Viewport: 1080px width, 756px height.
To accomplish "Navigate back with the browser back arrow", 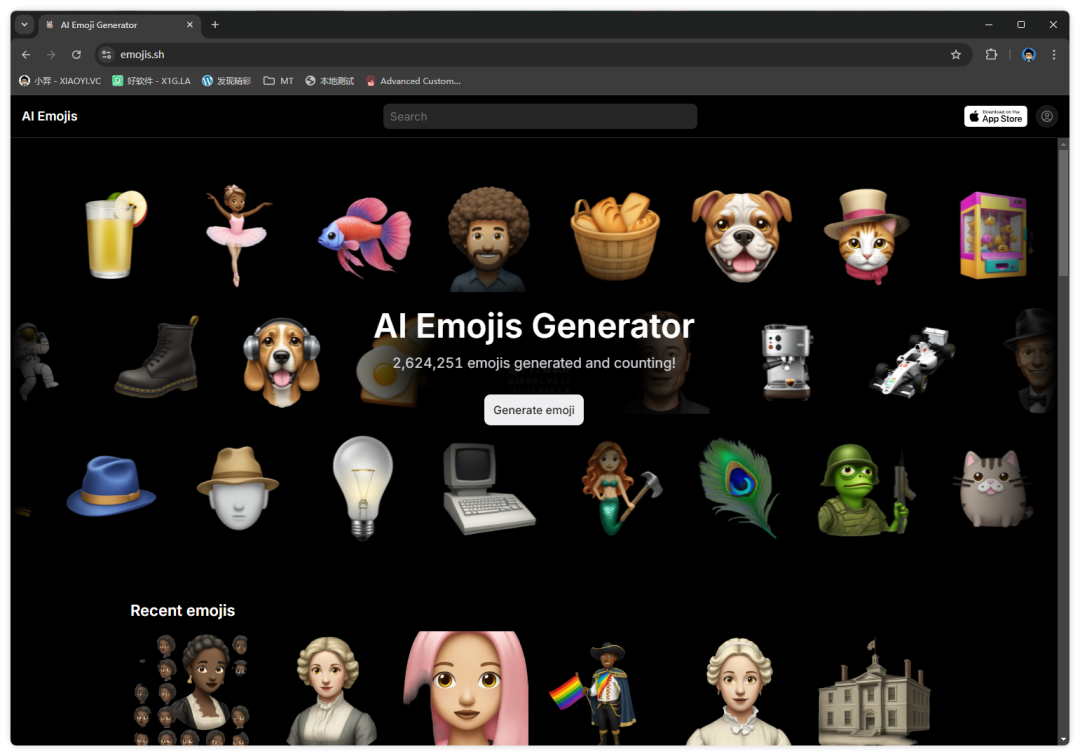I will point(25,55).
